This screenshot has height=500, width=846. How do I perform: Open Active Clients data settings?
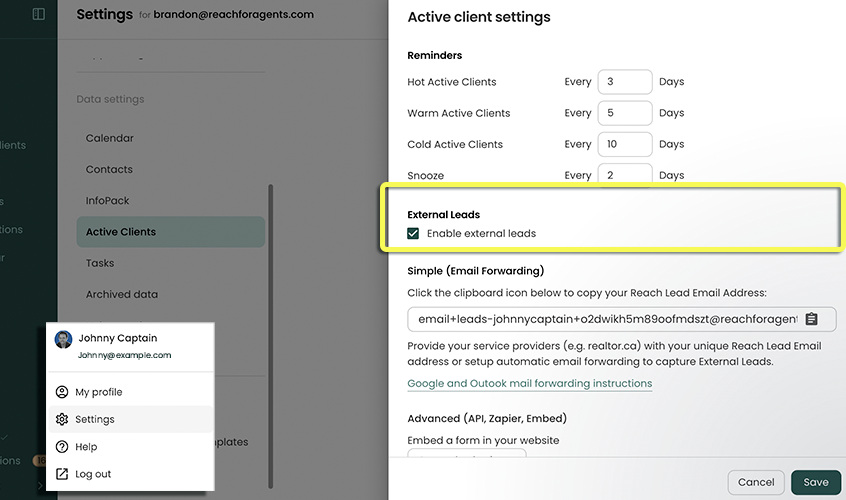pos(121,232)
